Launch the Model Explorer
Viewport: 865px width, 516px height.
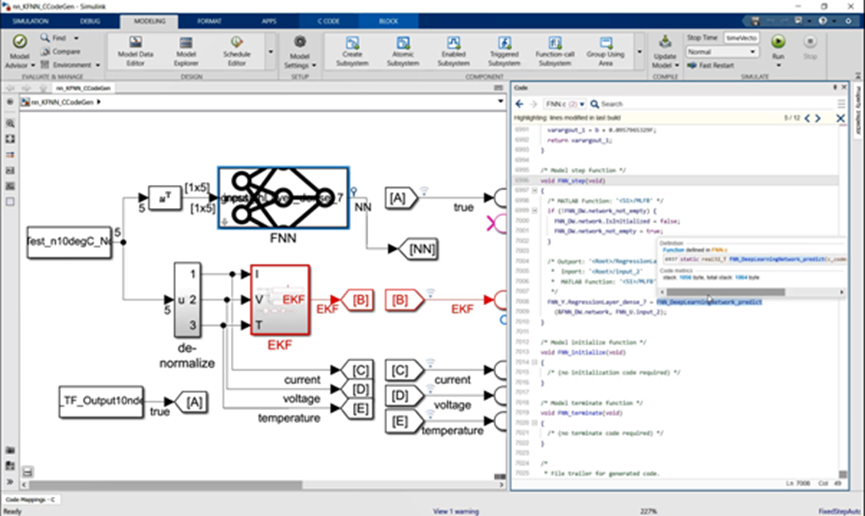click(x=186, y=51)
